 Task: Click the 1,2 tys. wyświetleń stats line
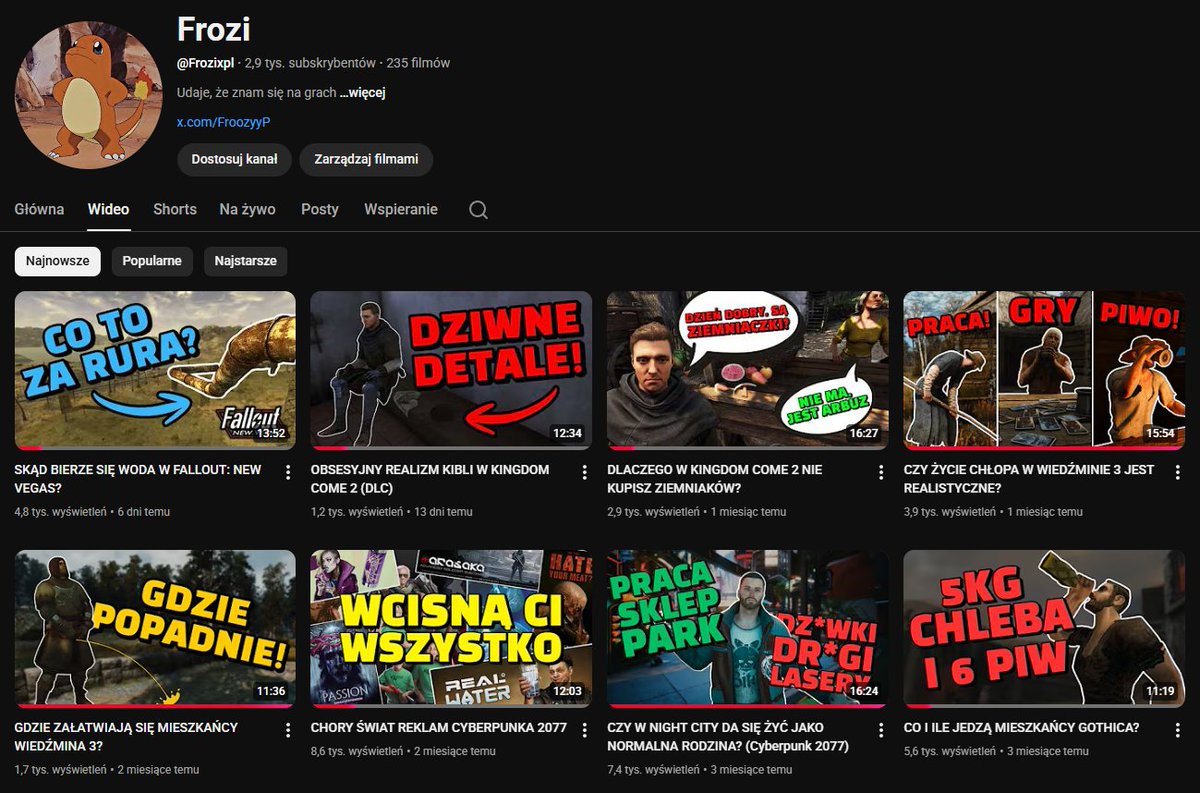391,512
